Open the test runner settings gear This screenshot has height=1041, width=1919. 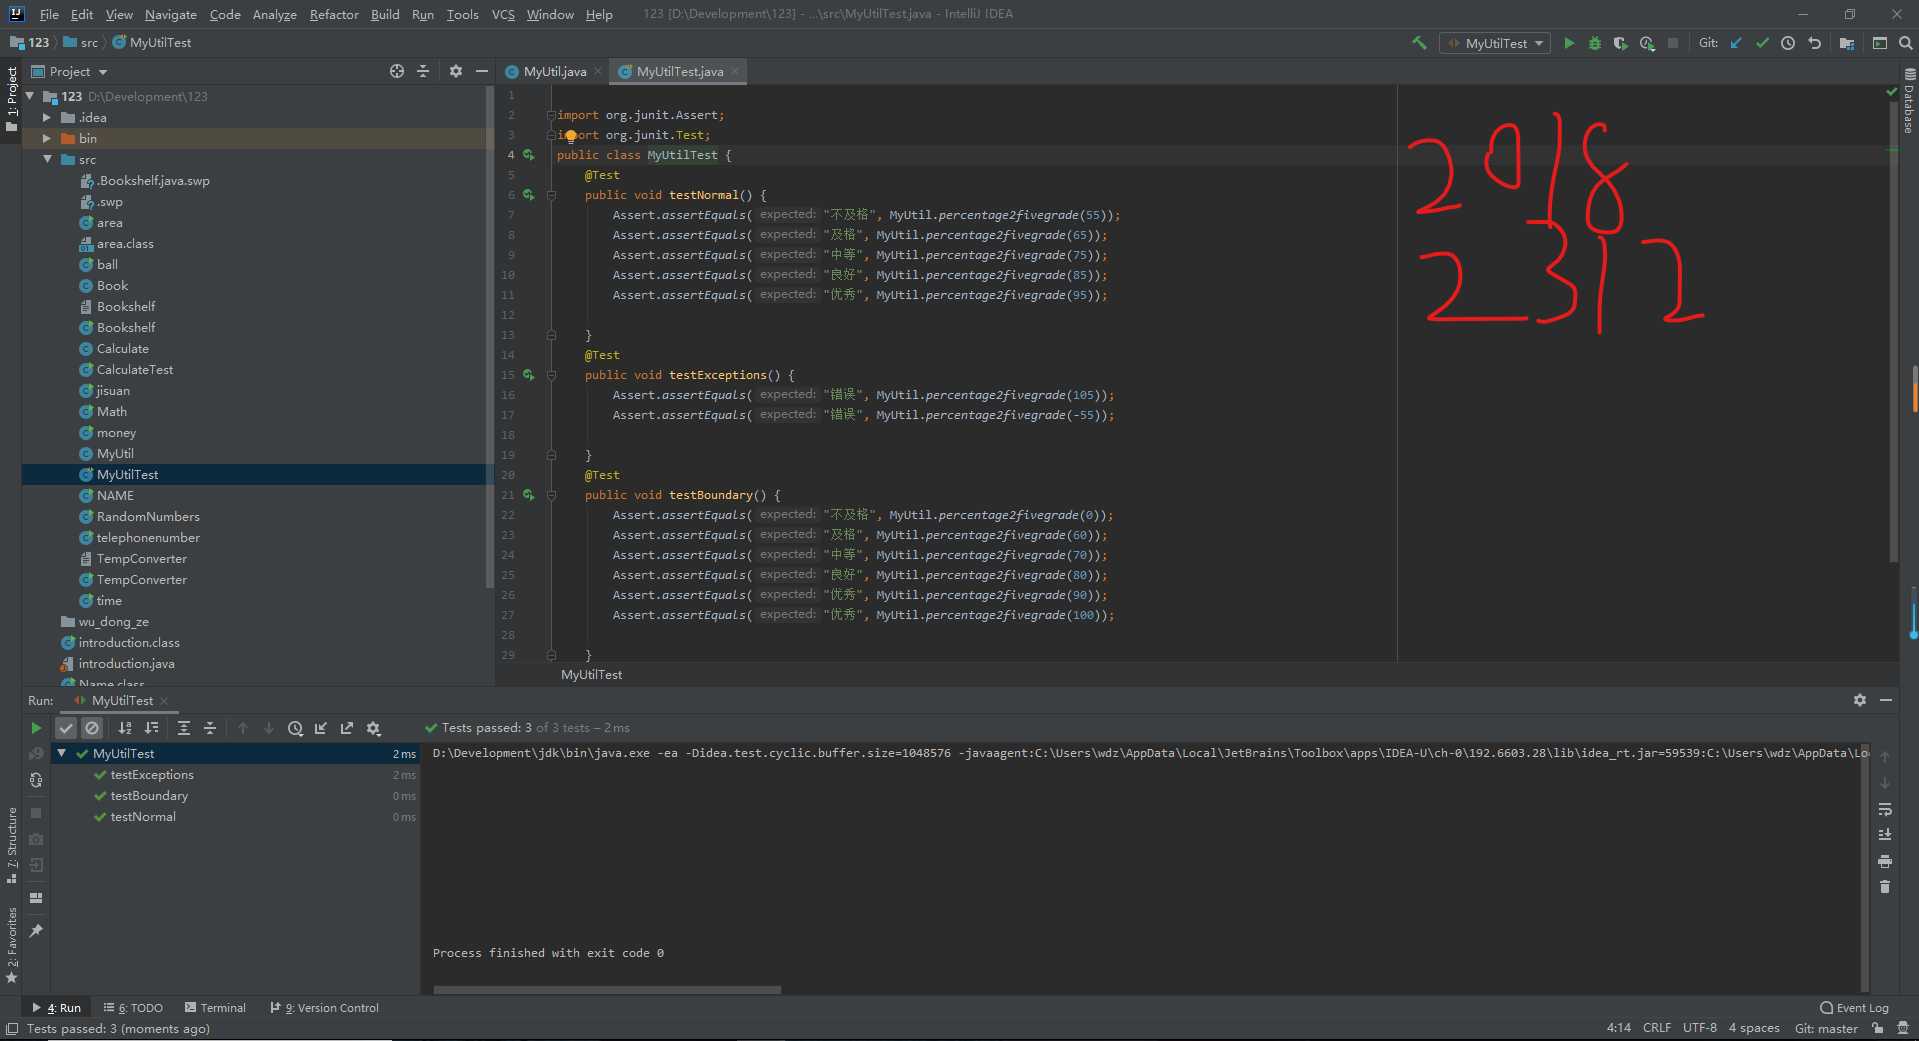pyautogui.click(x=374, y=728)
